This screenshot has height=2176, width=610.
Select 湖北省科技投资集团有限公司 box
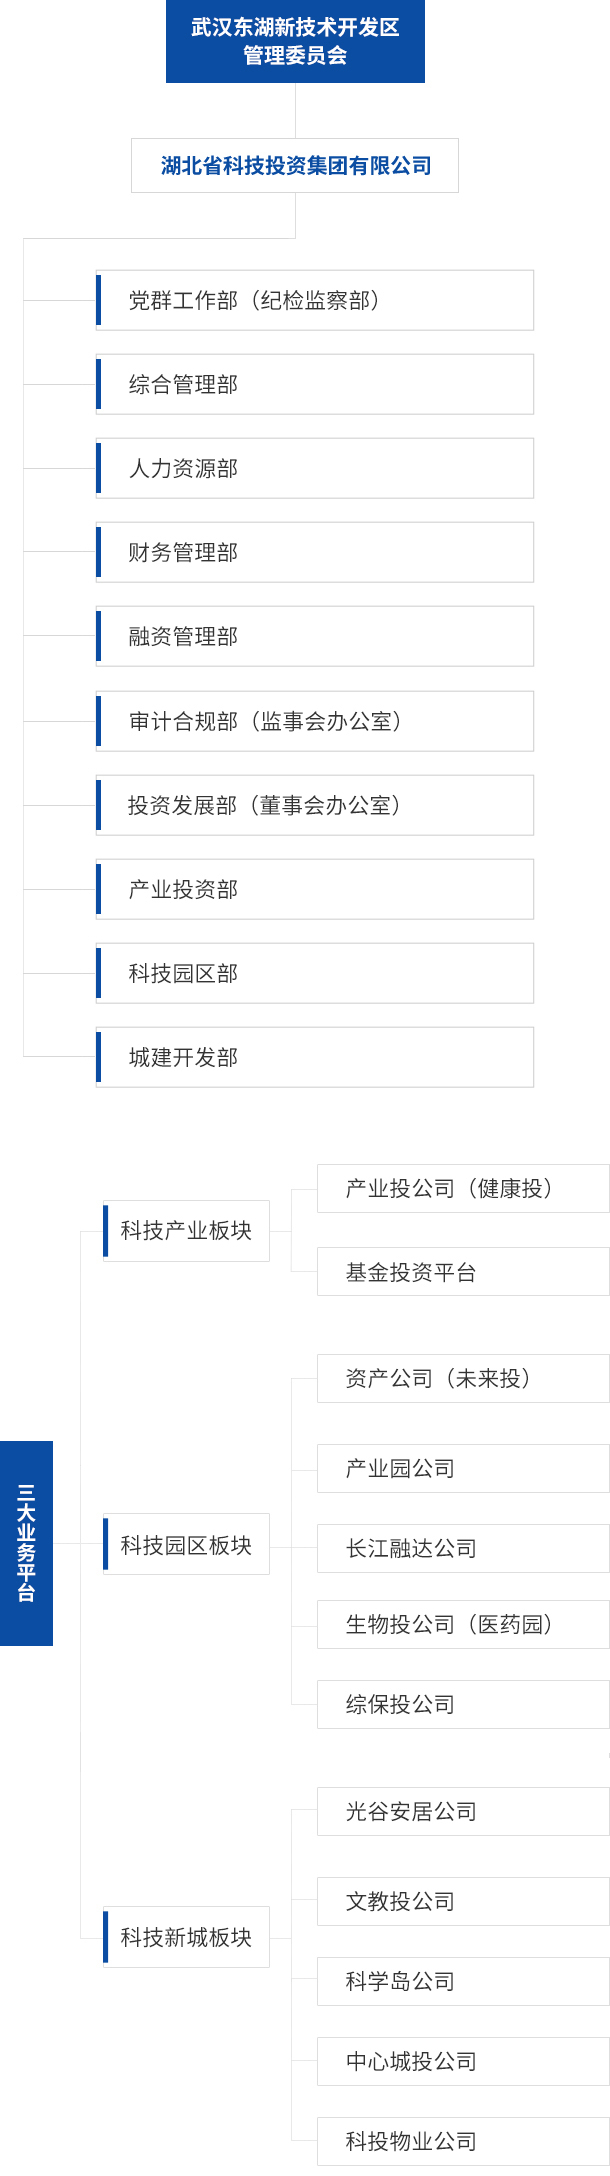(x=295, y=165)
